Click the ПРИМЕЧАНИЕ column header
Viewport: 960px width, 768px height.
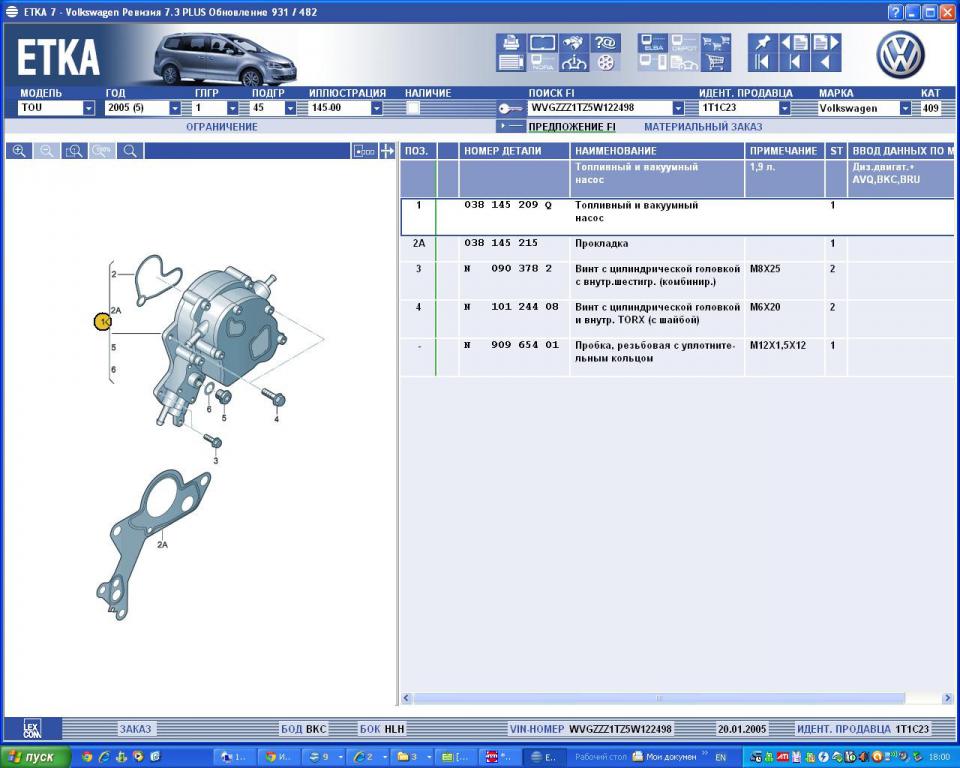[x=784, y=151]
